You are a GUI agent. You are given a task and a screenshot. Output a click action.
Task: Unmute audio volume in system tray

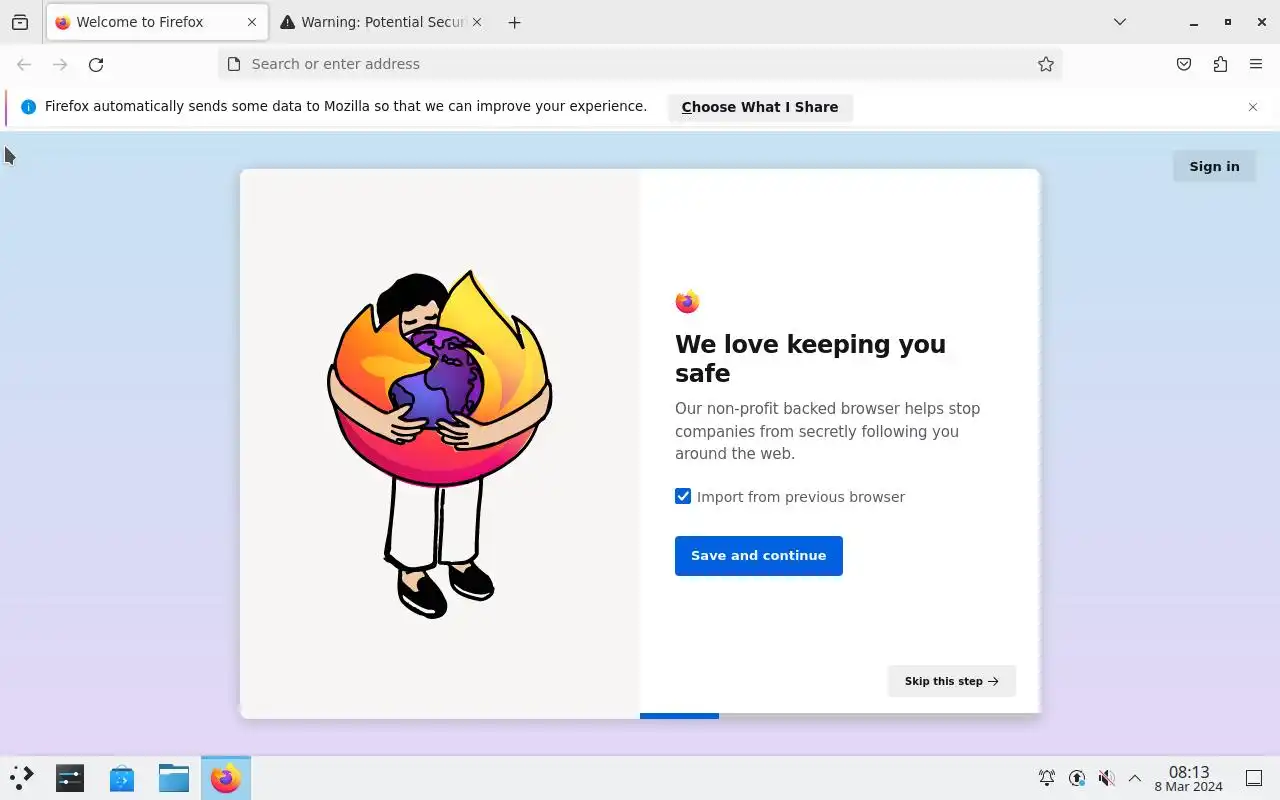1106,778
